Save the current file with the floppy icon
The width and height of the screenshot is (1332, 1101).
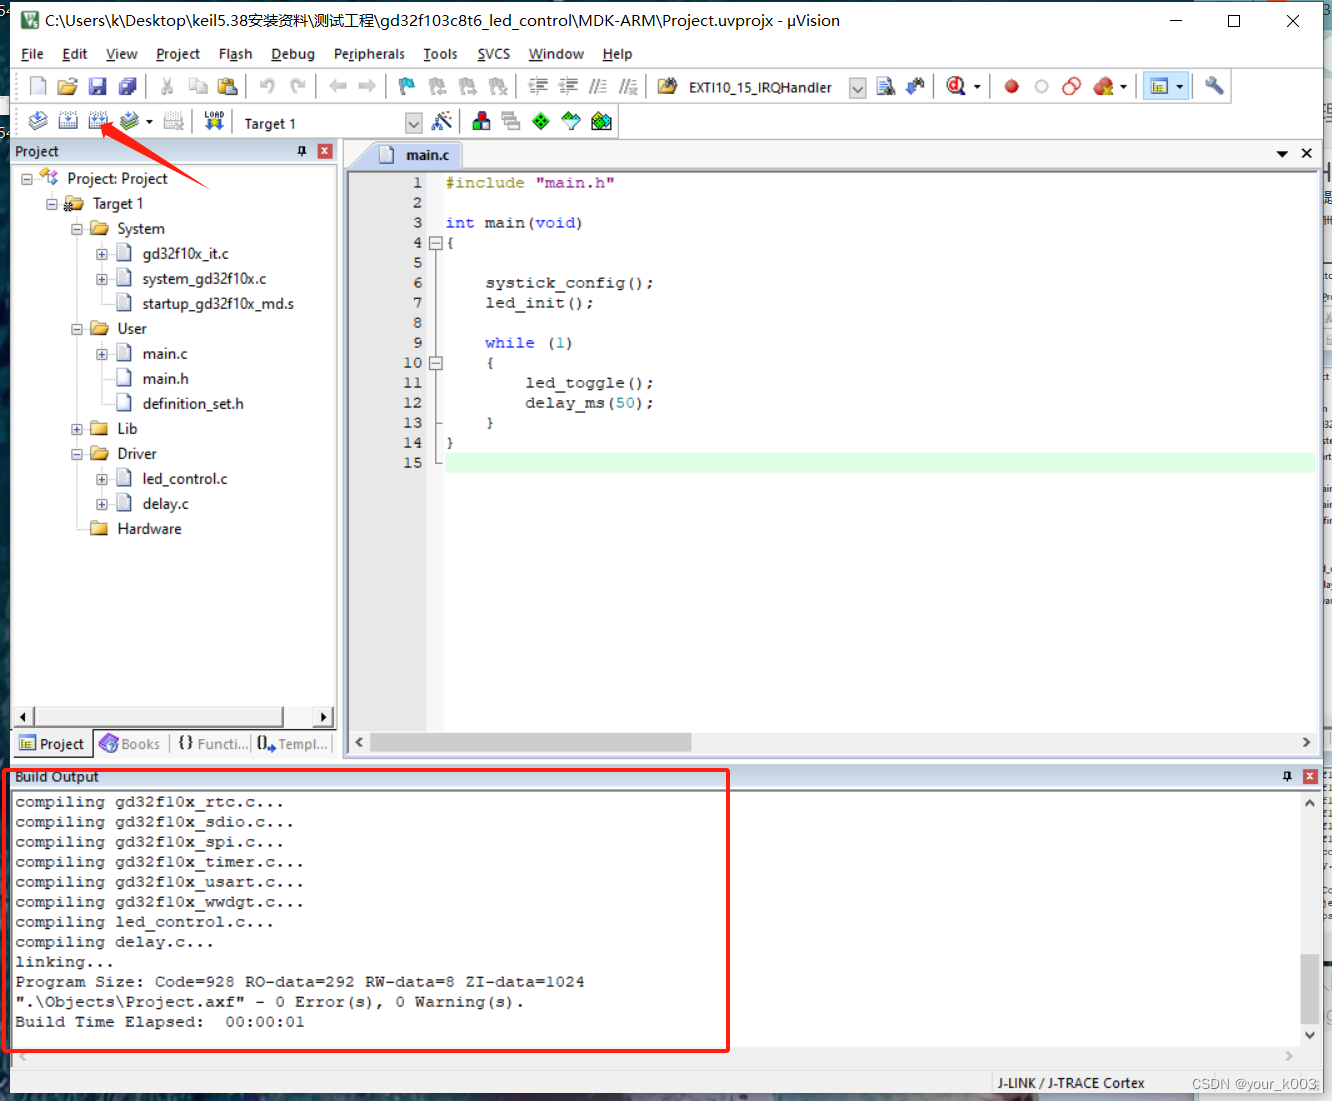coord(97,87)
